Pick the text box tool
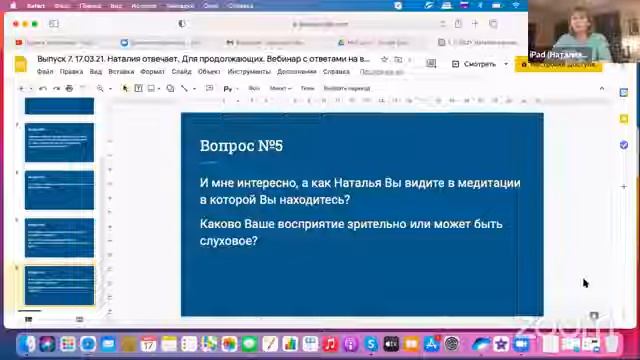This screenshot has width=640, height=360. tap(138, 88)
